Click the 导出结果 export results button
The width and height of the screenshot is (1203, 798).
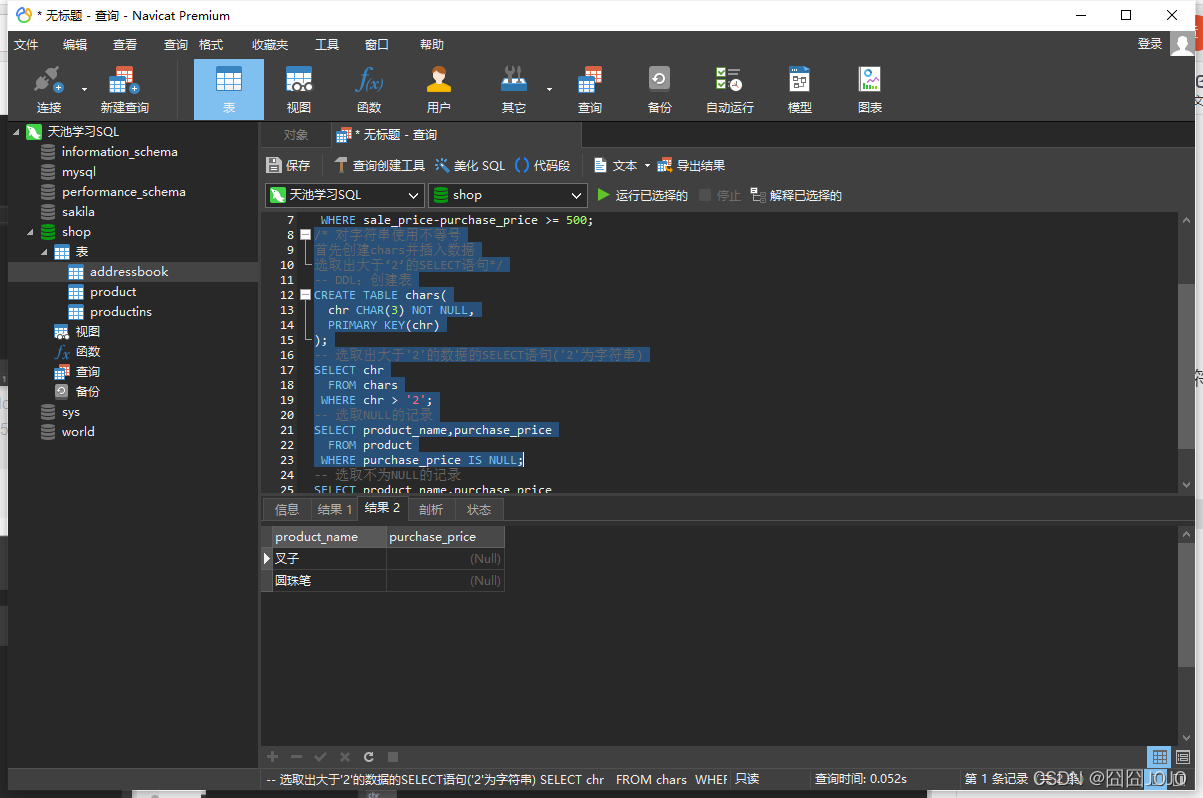coord(691,166)
